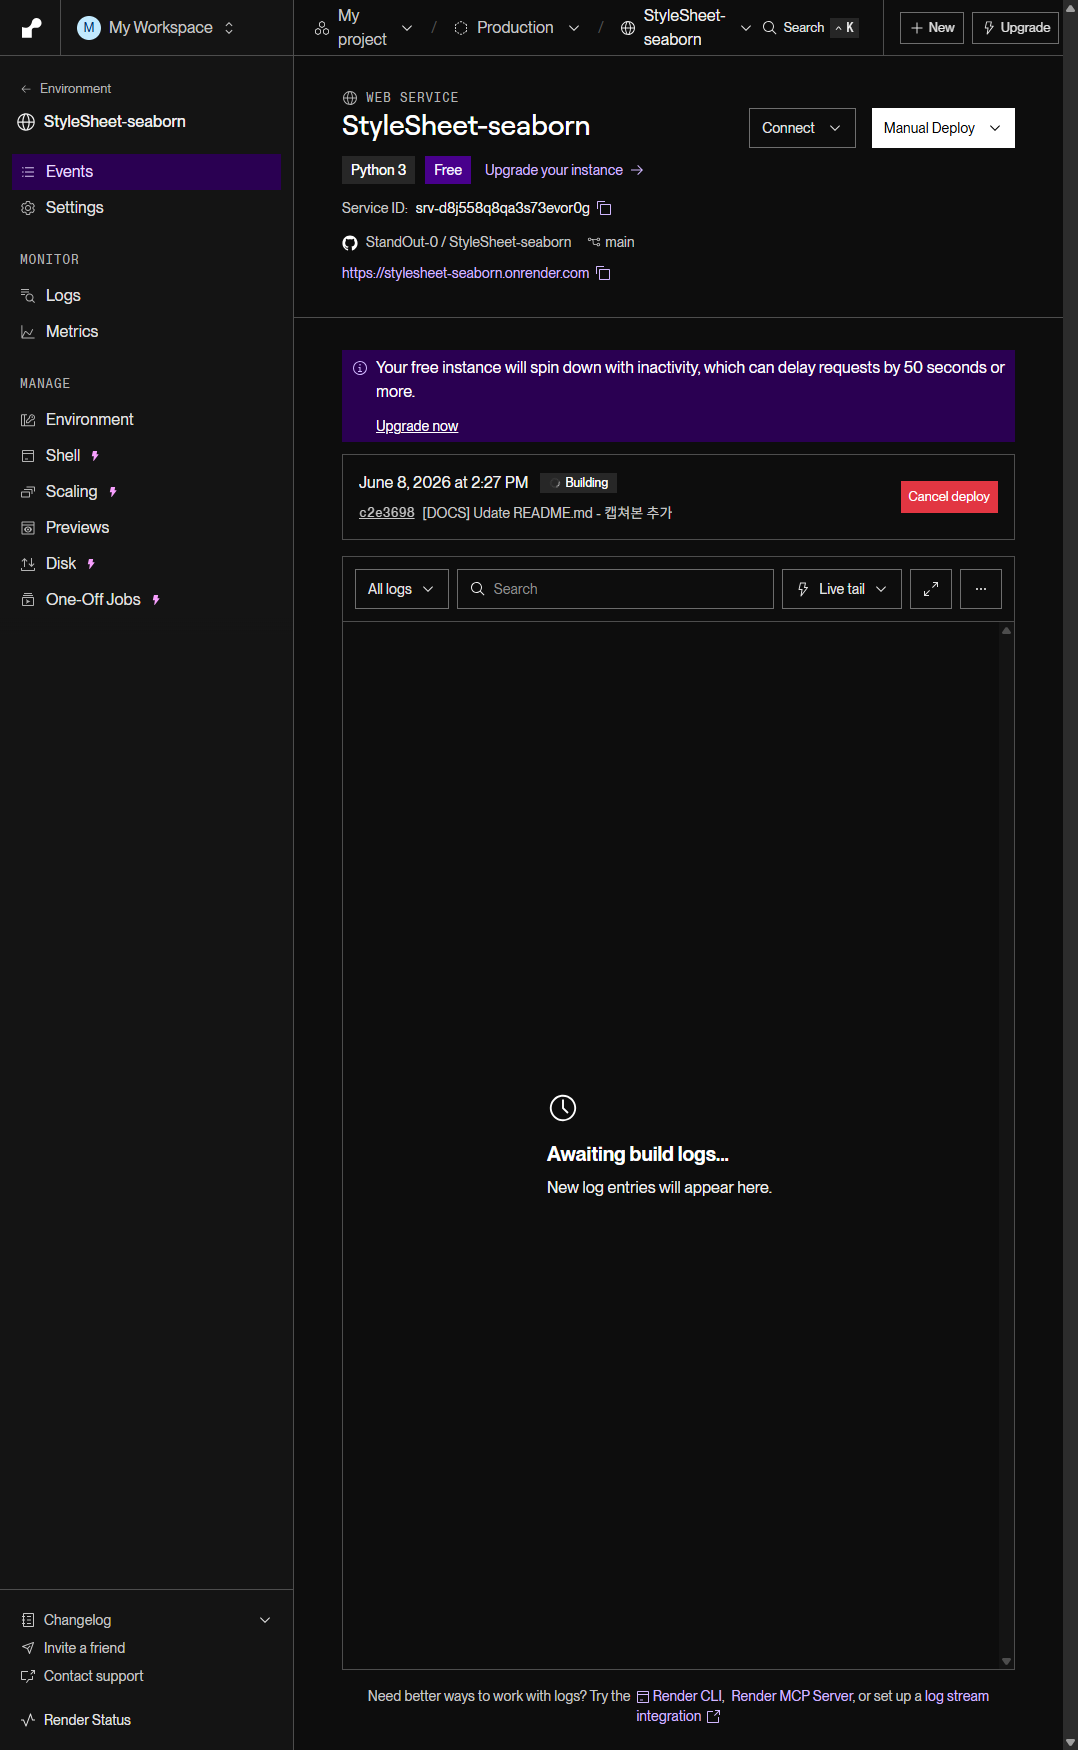Click the Metrics chart icon
1078x1750 pixels.
[28, 332]
